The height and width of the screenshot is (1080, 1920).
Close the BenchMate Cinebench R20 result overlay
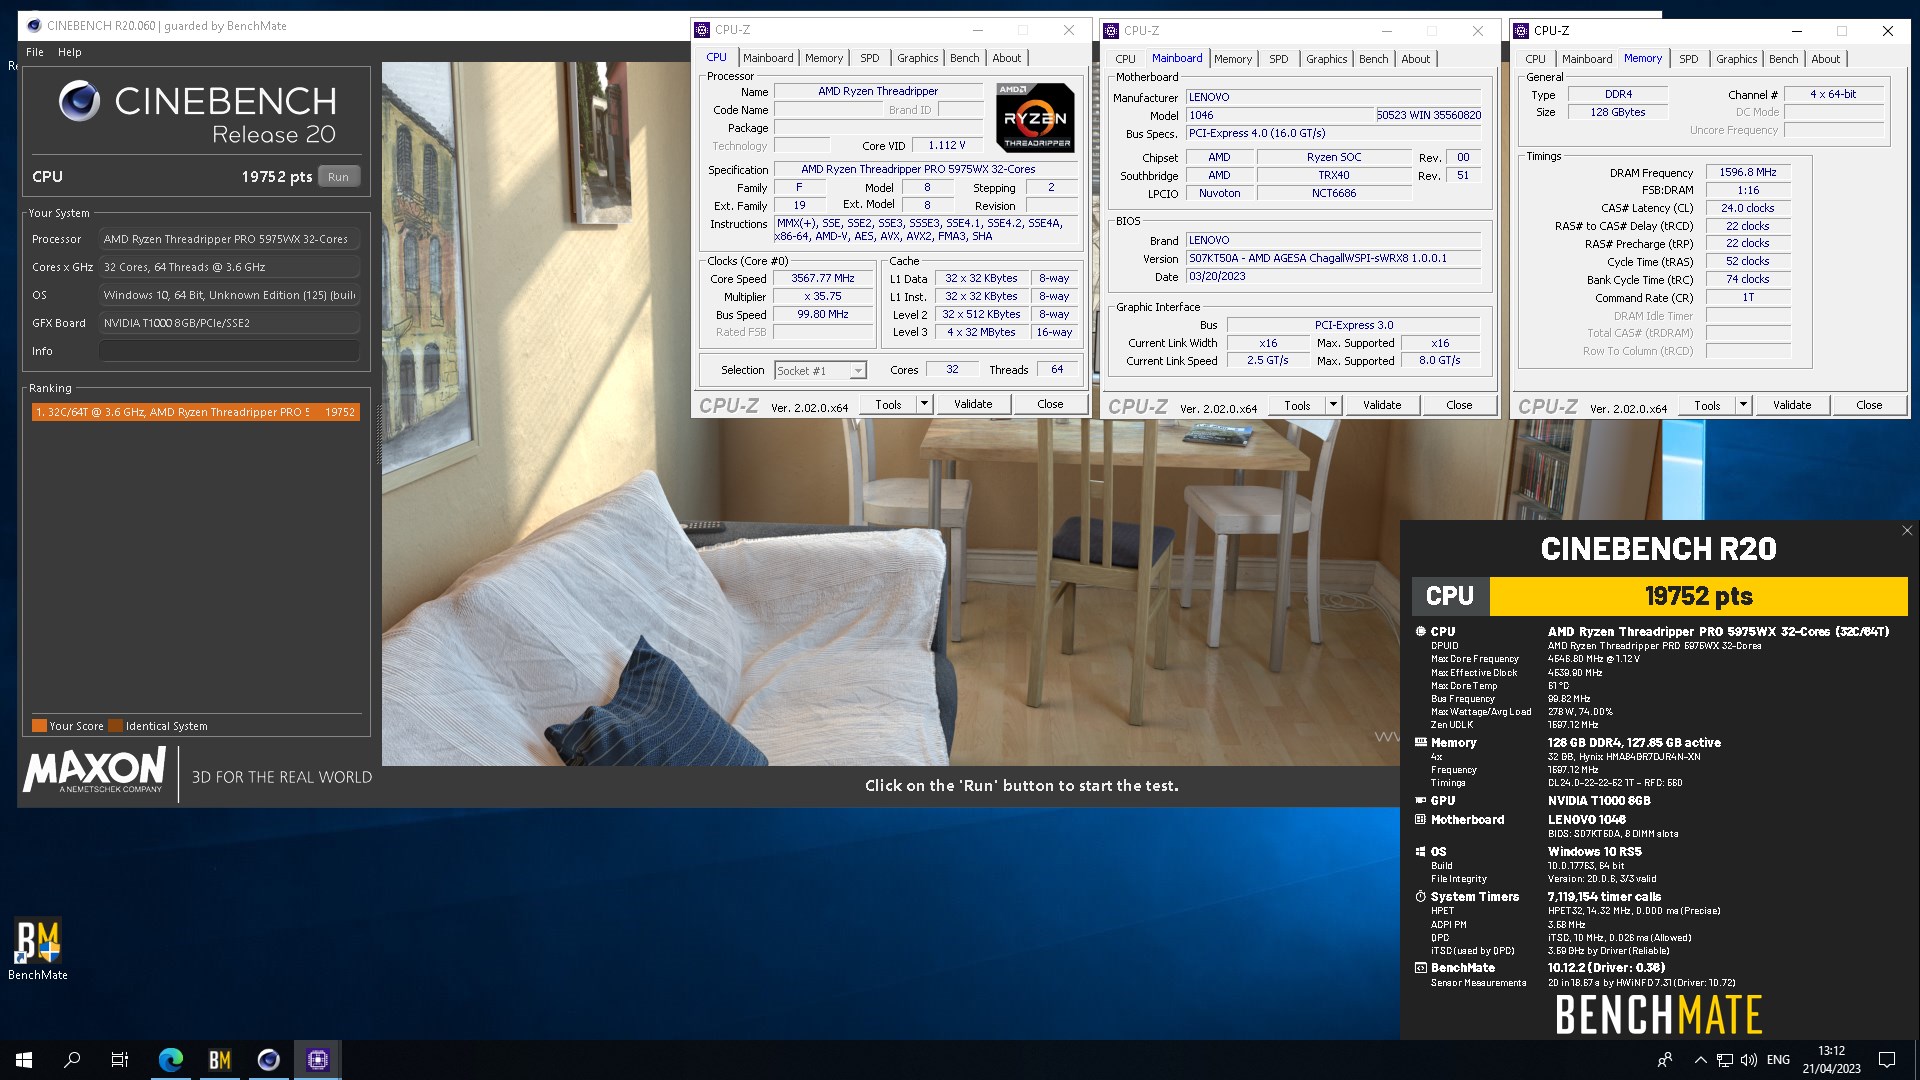point(1907,531)
